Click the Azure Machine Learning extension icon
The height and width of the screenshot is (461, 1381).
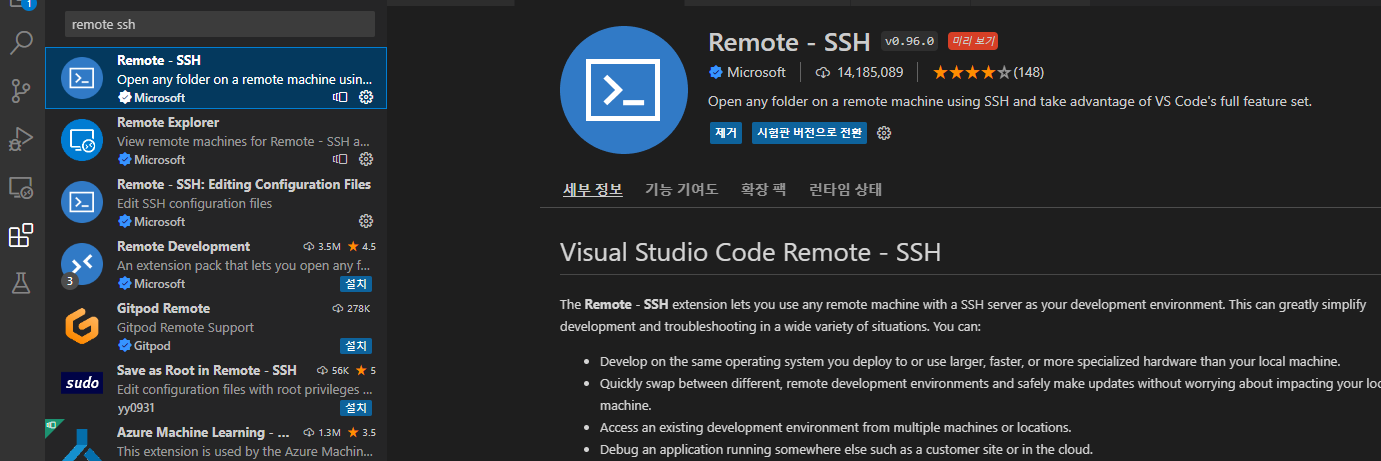pos(81,445)
